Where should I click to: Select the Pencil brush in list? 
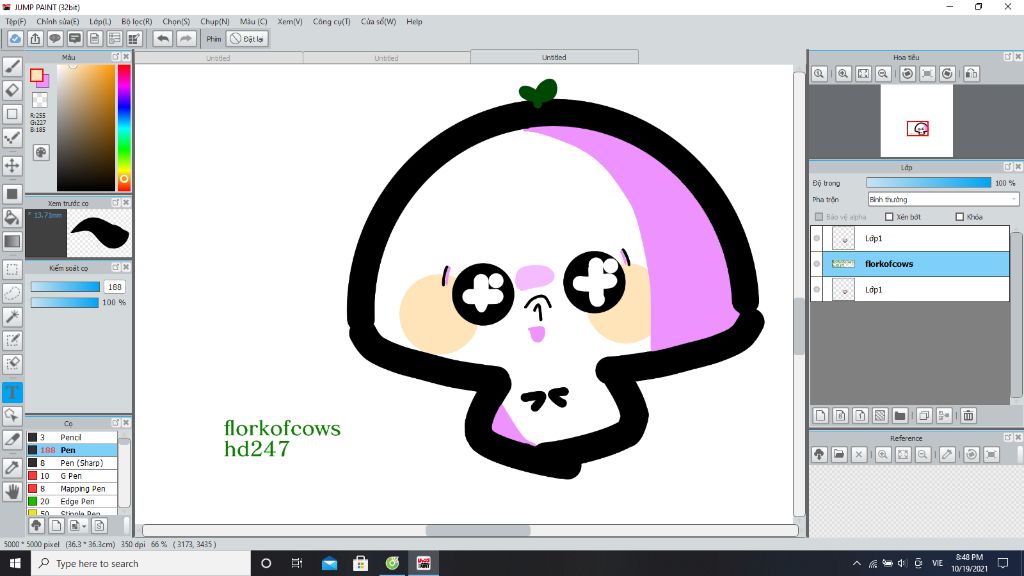72,437
